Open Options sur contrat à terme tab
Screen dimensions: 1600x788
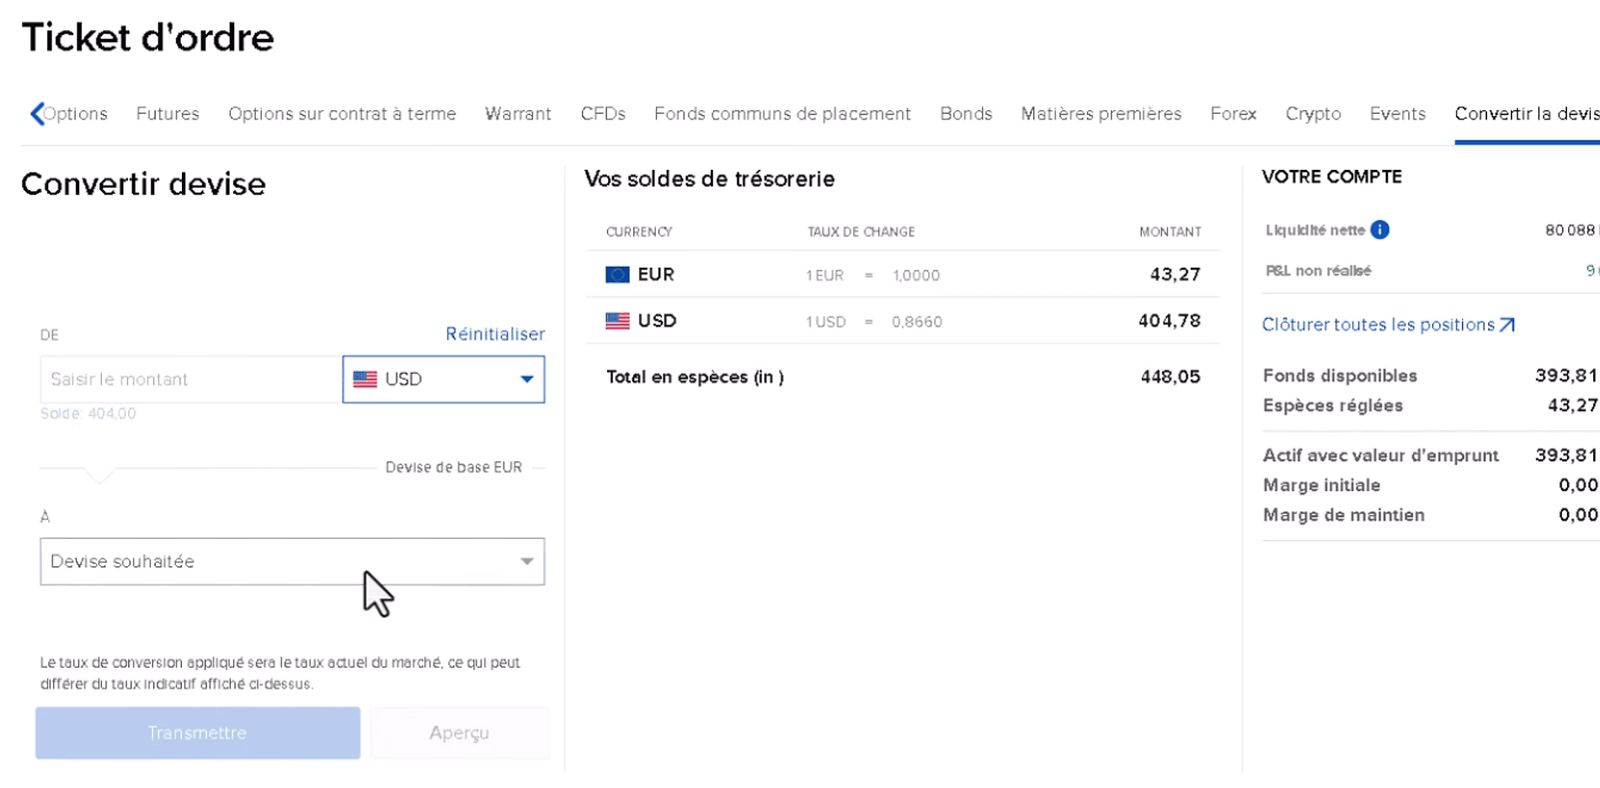click(x=342, y=114)
